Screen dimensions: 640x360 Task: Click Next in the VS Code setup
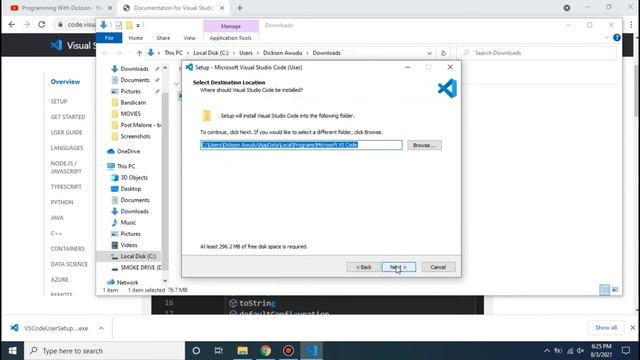pos(399,267)
